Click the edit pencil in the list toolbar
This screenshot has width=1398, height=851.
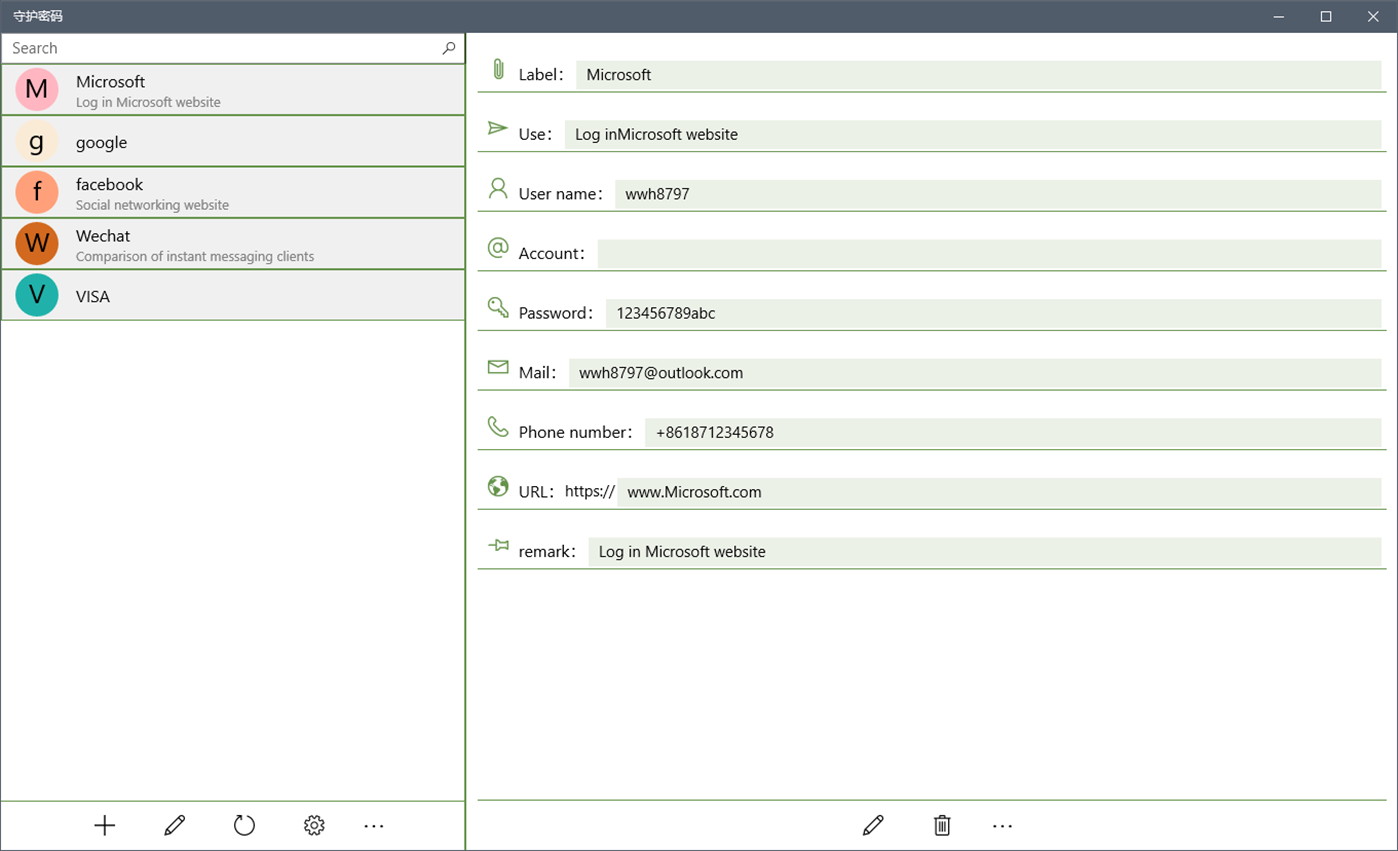tap(175, 825)
